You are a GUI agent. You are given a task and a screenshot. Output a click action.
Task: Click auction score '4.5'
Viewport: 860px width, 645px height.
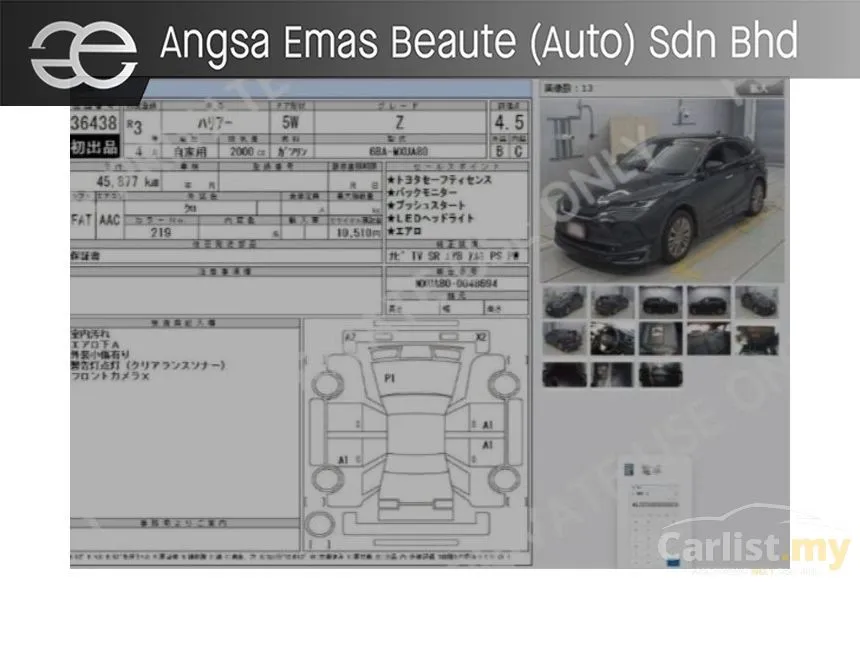[510, 122]
